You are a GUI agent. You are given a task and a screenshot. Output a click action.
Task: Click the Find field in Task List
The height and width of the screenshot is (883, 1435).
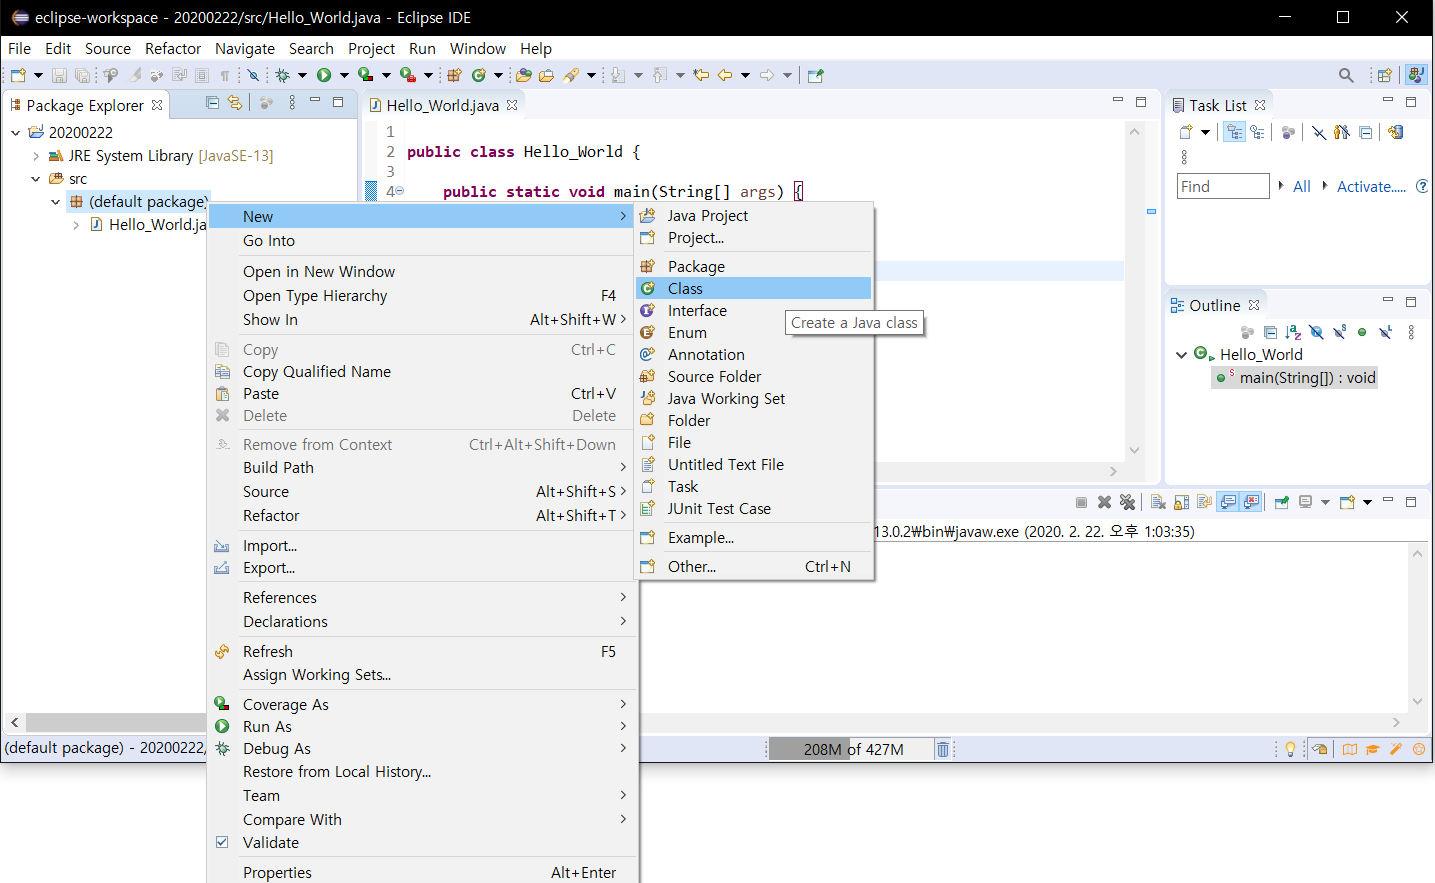pos(1223,186)
